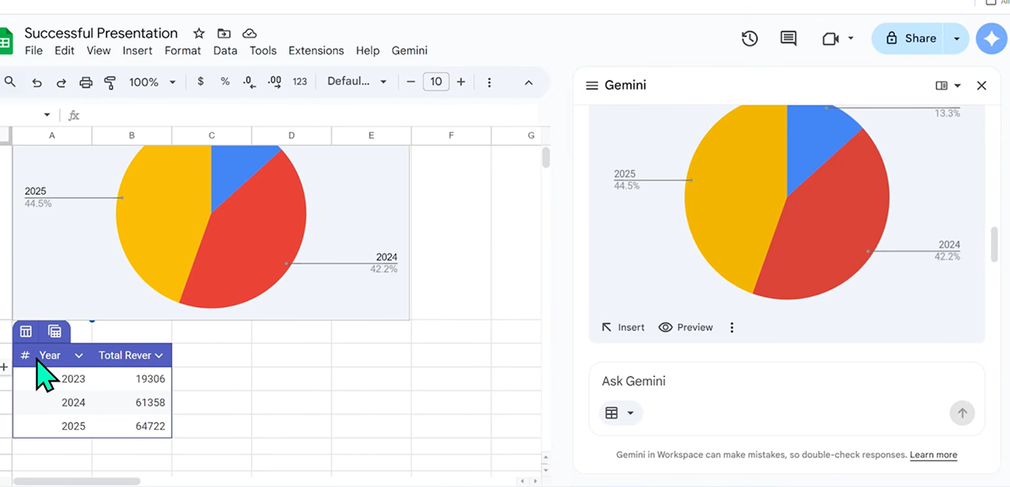Open the Gemini panel hamburger menu
1010x487 pixels.
coord(592,86)
